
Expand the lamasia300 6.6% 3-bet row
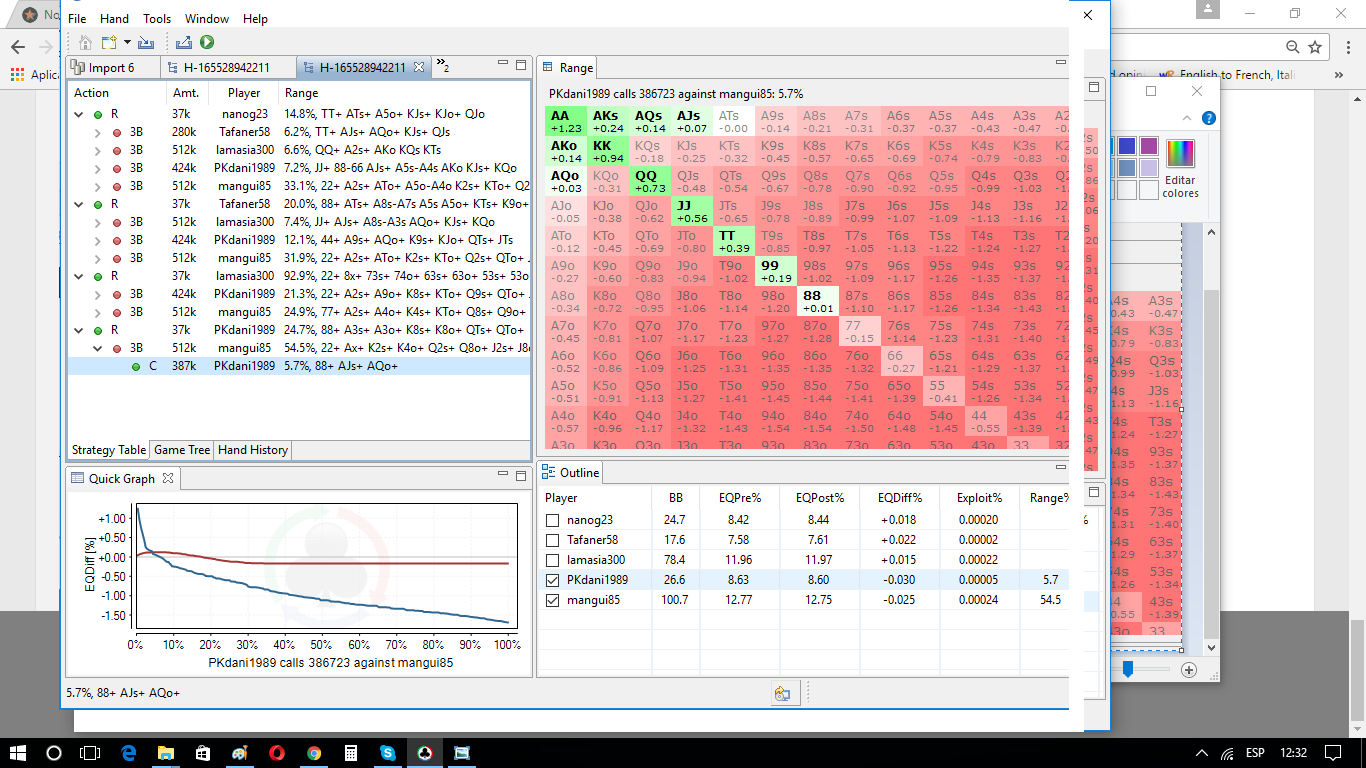click(97, 150)
